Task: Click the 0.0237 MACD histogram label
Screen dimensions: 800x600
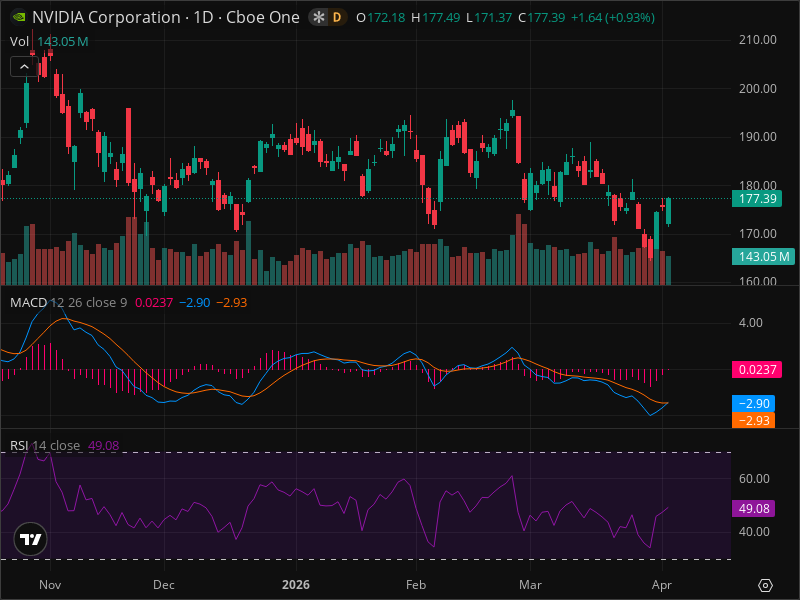Action: pos(757,369)
